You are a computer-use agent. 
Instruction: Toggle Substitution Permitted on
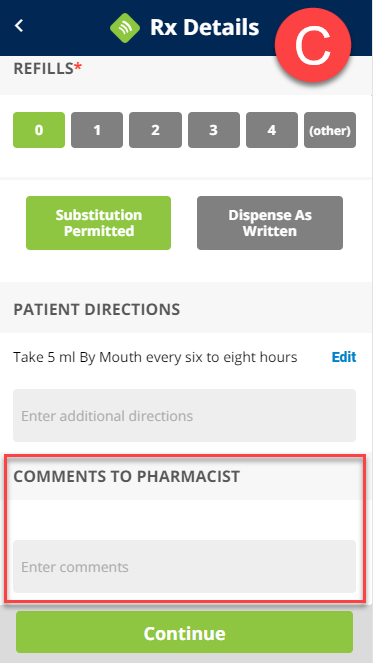pyautogui.click(x=99, y=223)
